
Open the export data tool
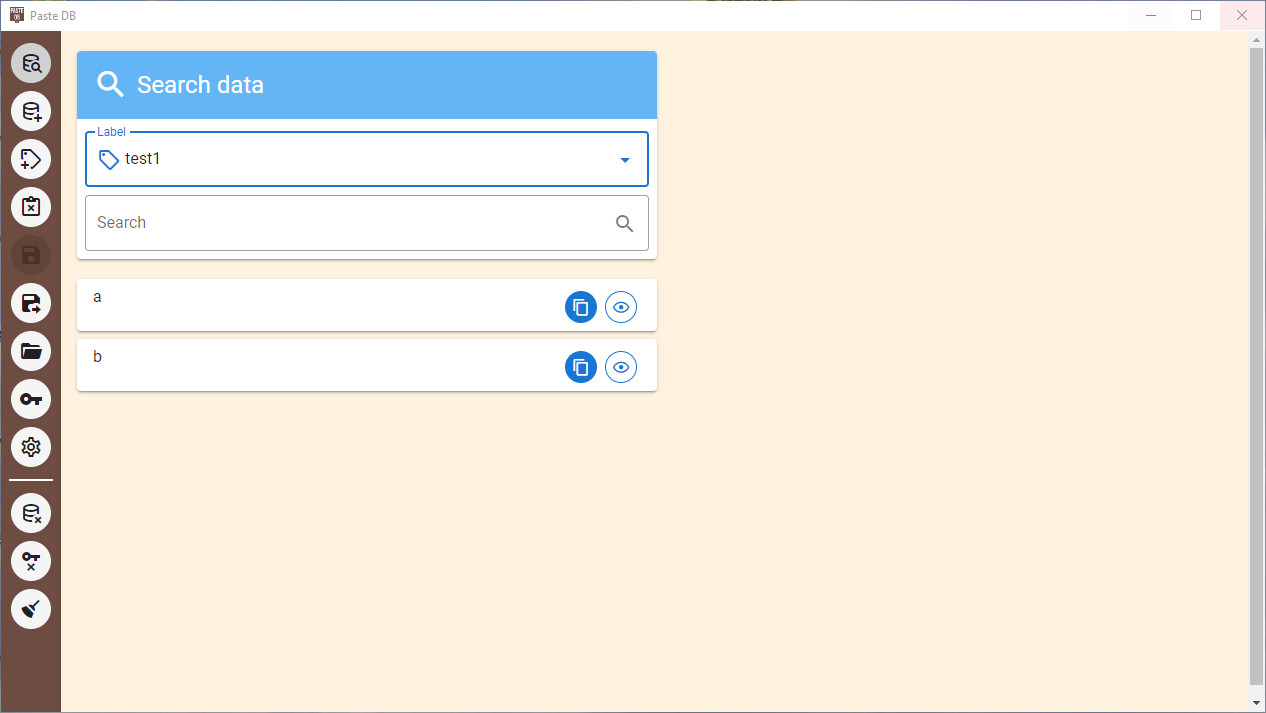click(31, 303)
